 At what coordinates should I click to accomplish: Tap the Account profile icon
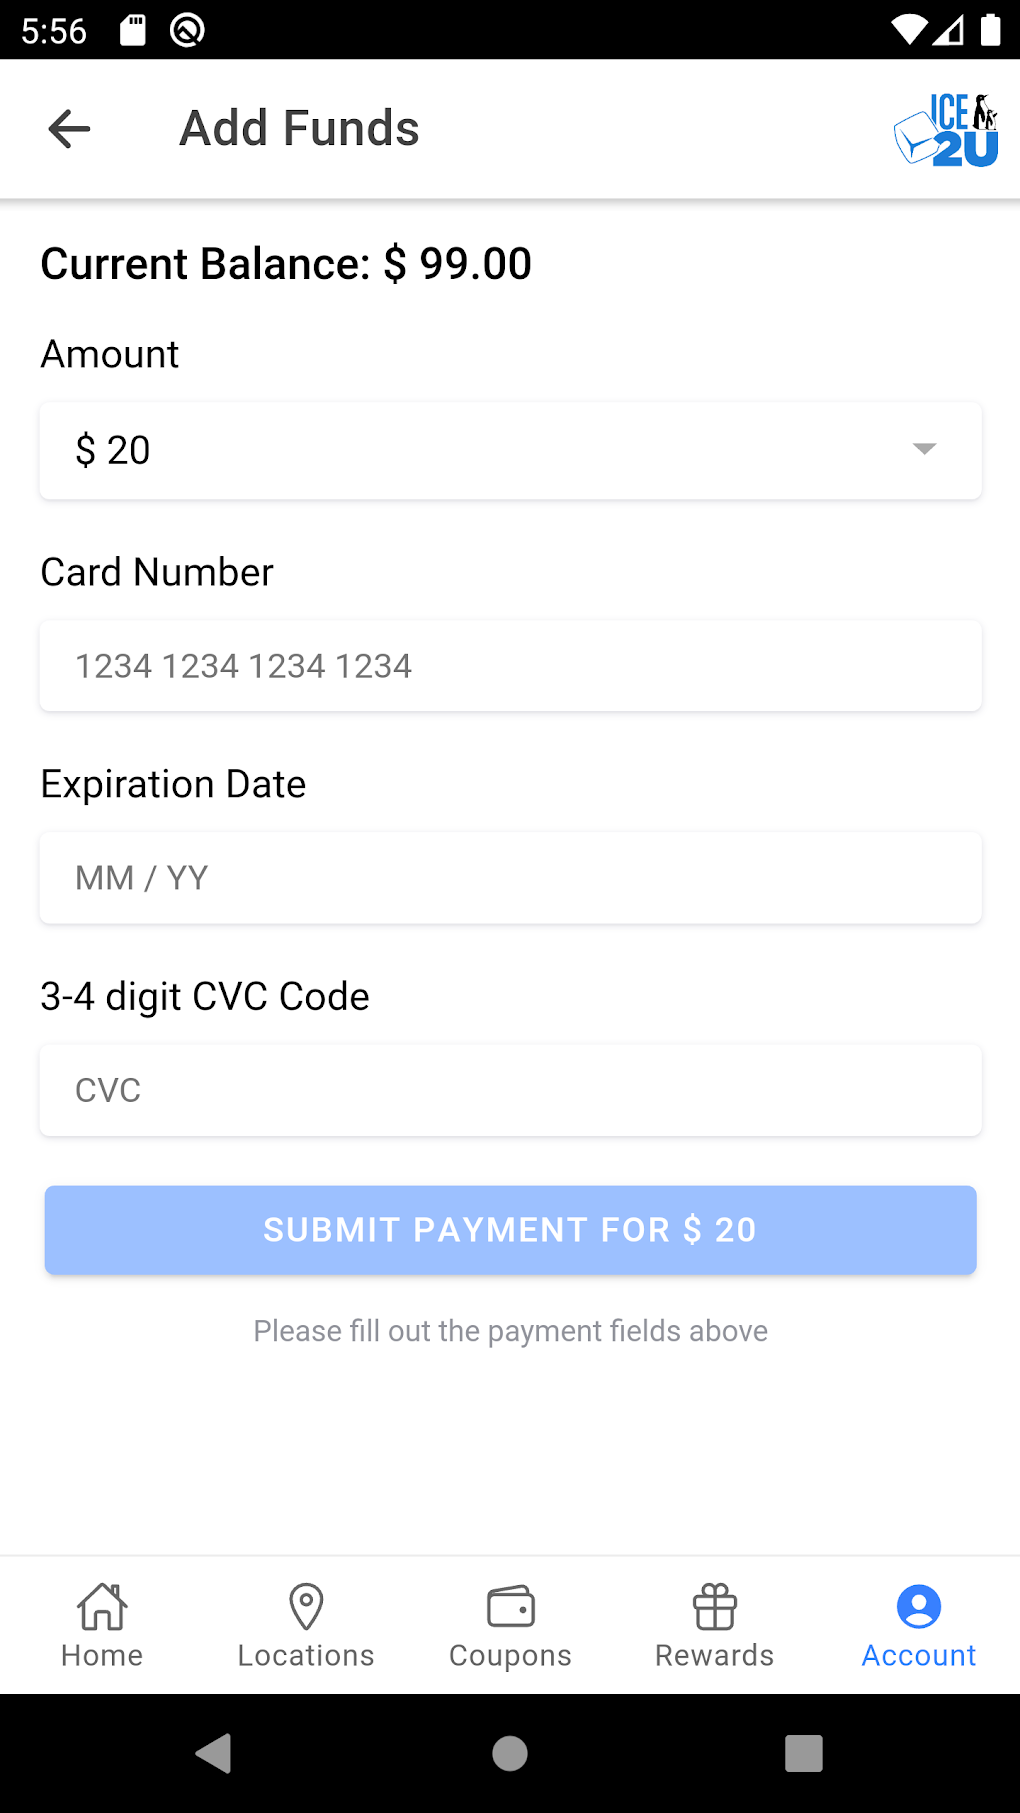tap(918, 1607)
